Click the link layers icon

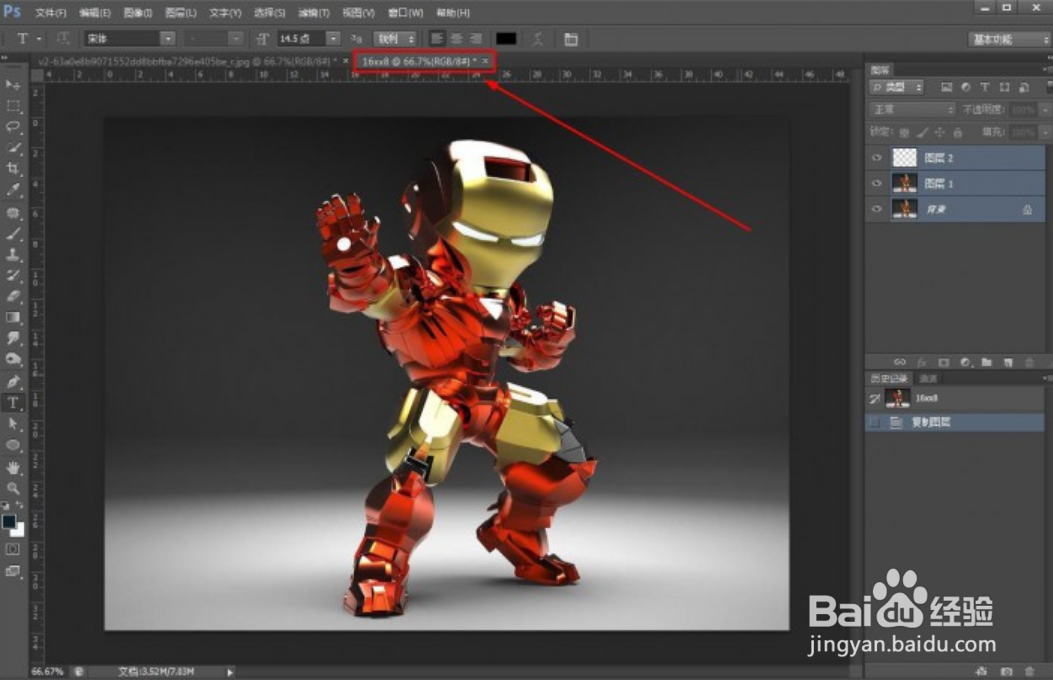pos(900,362)
